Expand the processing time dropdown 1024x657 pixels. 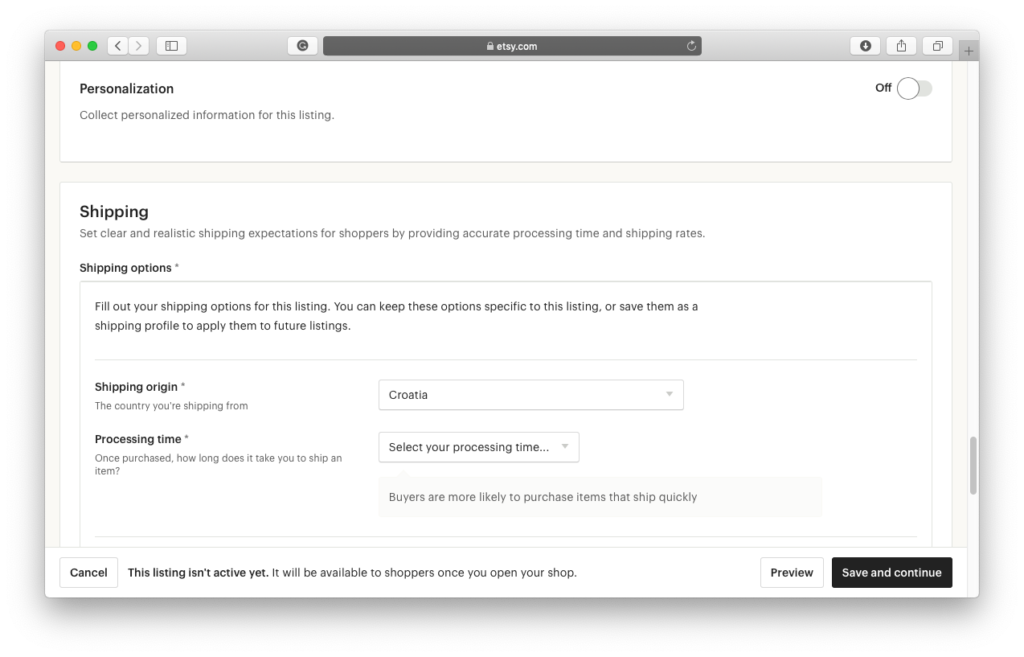point(479,447)
